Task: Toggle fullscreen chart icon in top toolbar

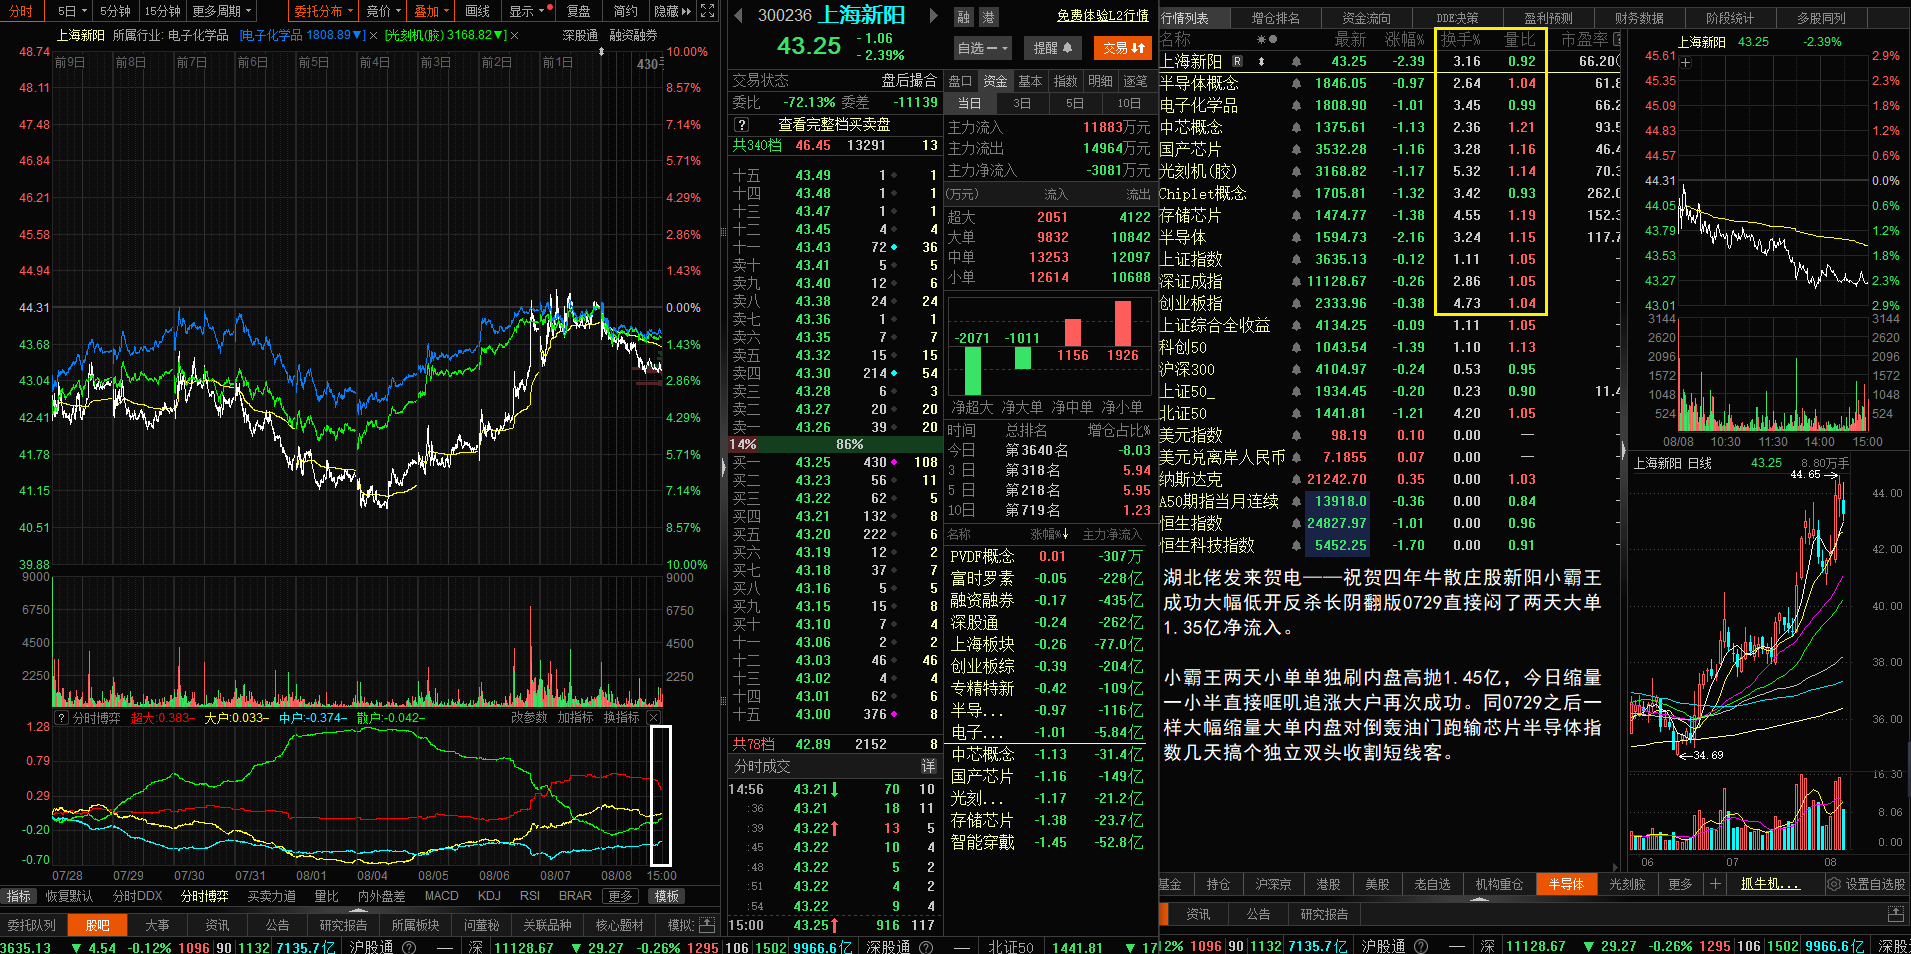Action: tap(707, 11)
